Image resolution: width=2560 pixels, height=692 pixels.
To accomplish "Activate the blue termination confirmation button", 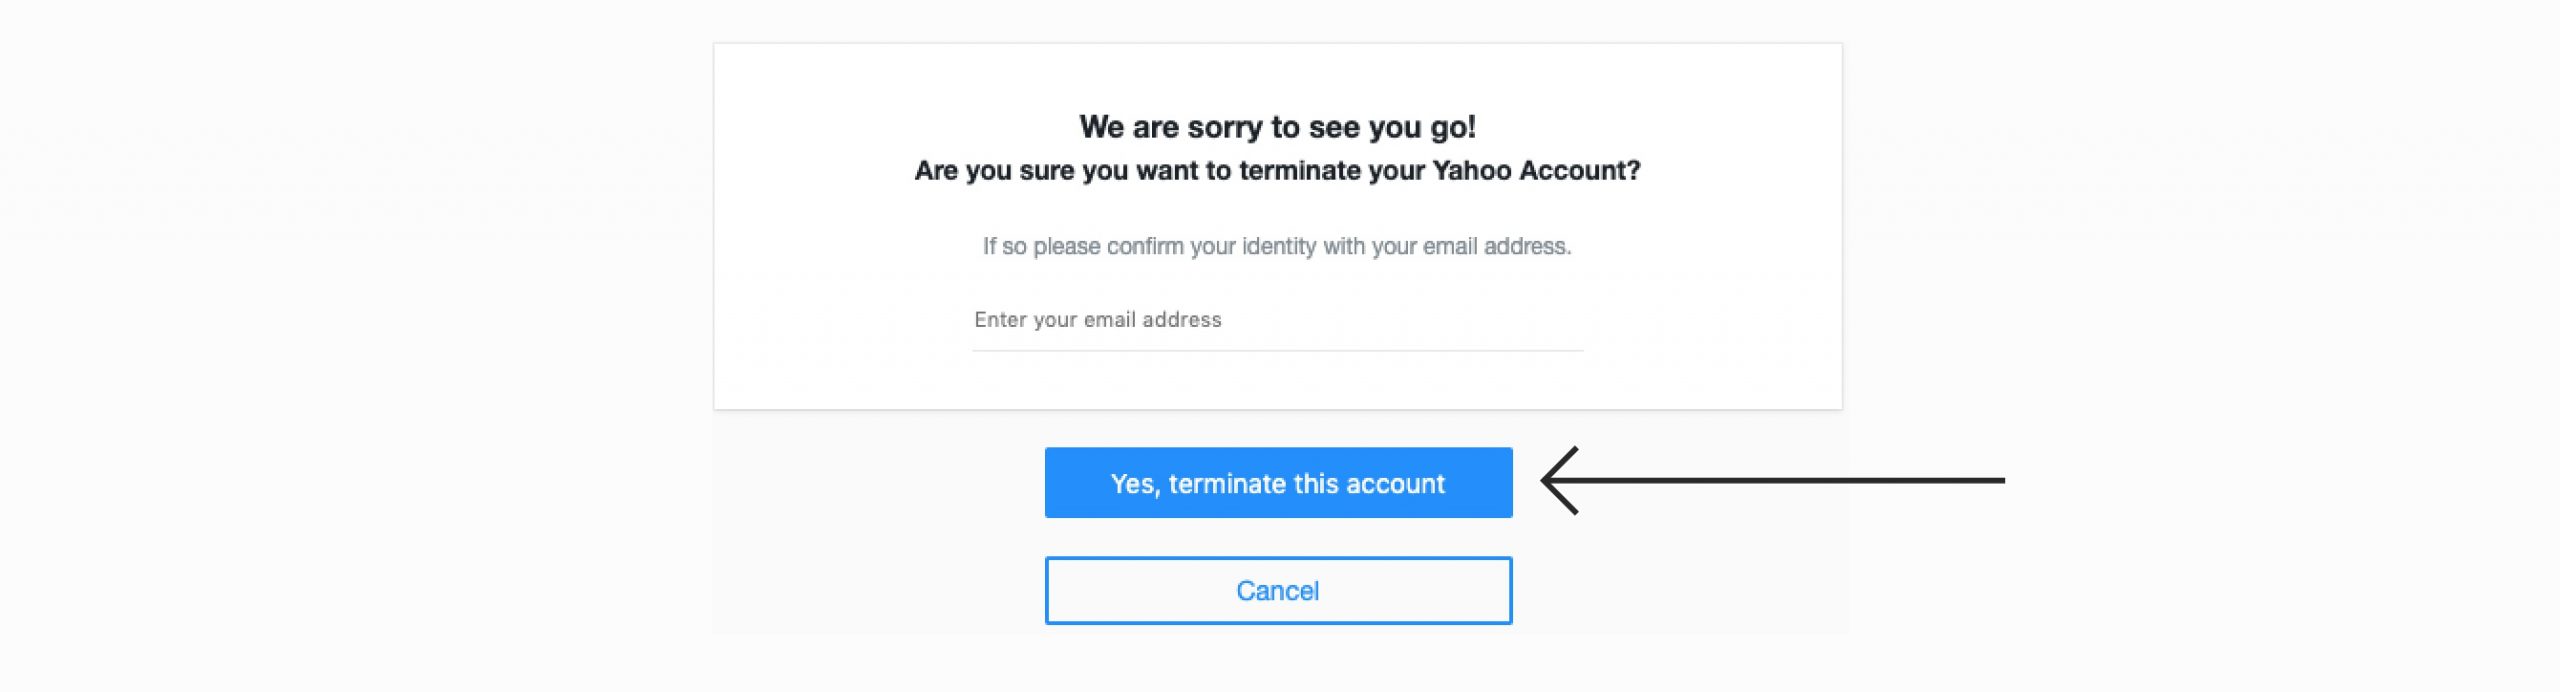I will tap(1277, 483).
